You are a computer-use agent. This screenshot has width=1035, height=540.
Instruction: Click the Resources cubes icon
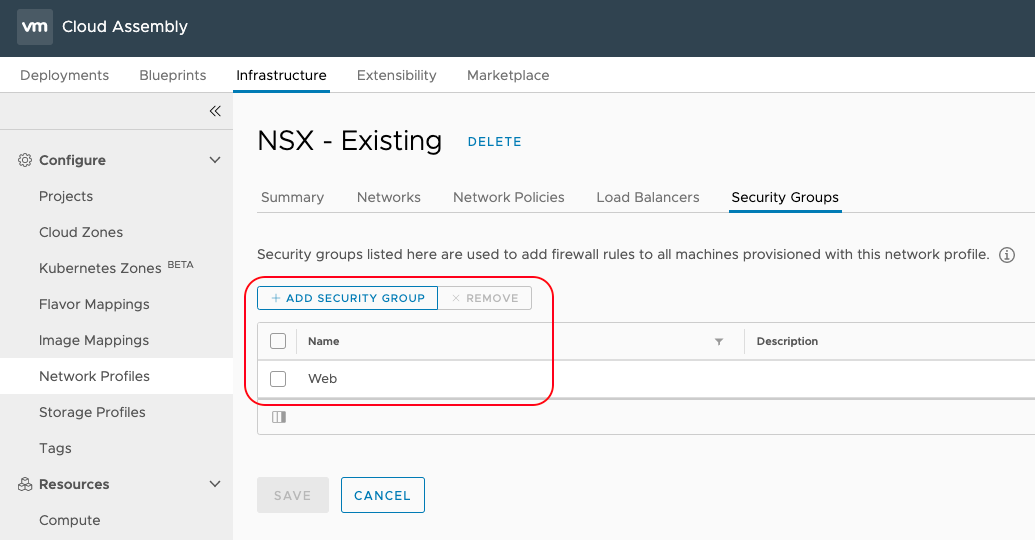point(25,484)
